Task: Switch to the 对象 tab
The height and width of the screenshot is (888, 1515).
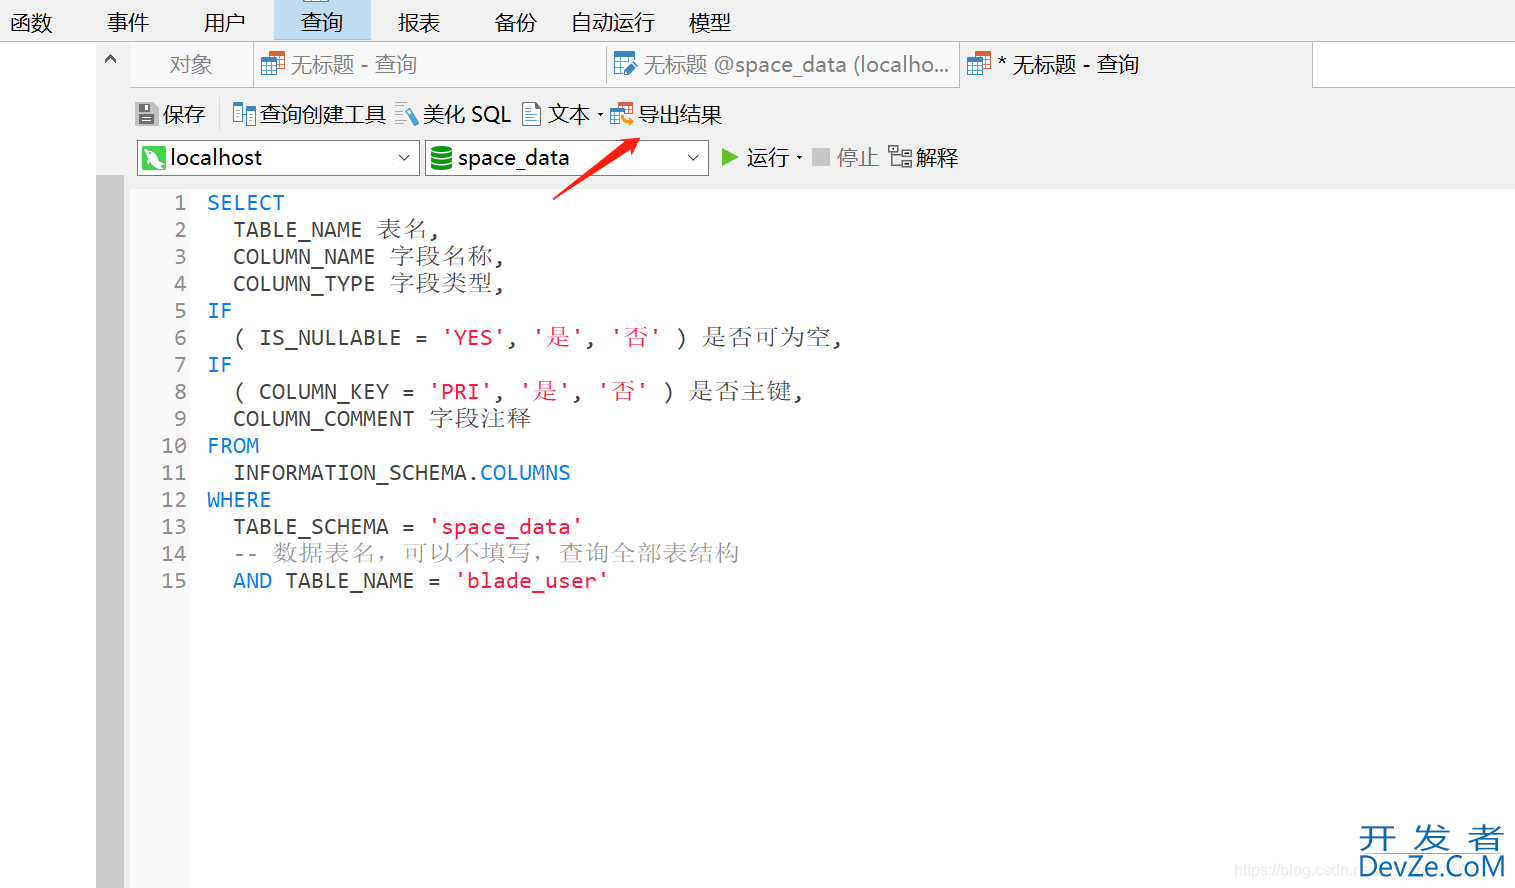Action: 191,64
